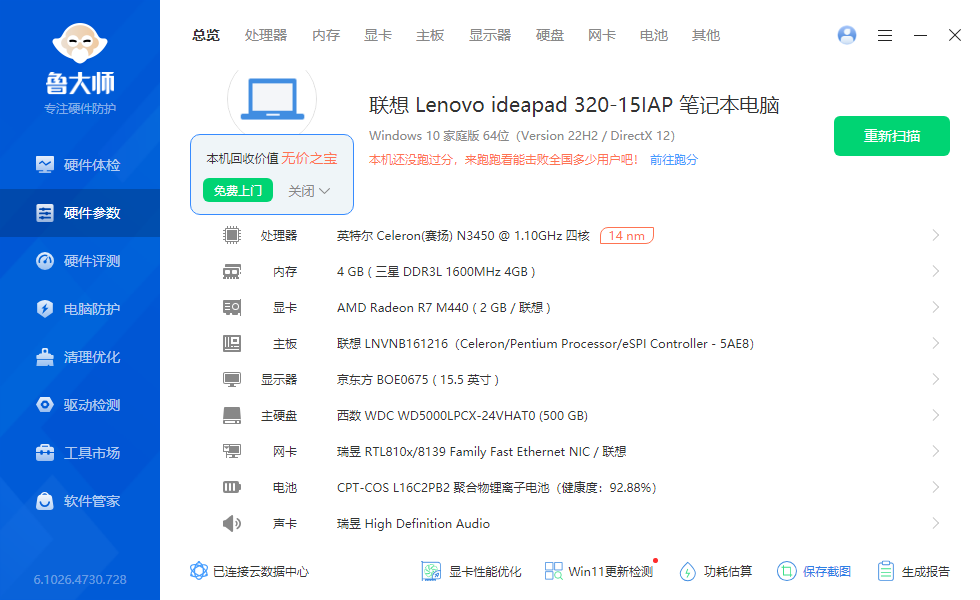Switch to the 硬盘 tab
980x600 pixels.
point(550,36)
